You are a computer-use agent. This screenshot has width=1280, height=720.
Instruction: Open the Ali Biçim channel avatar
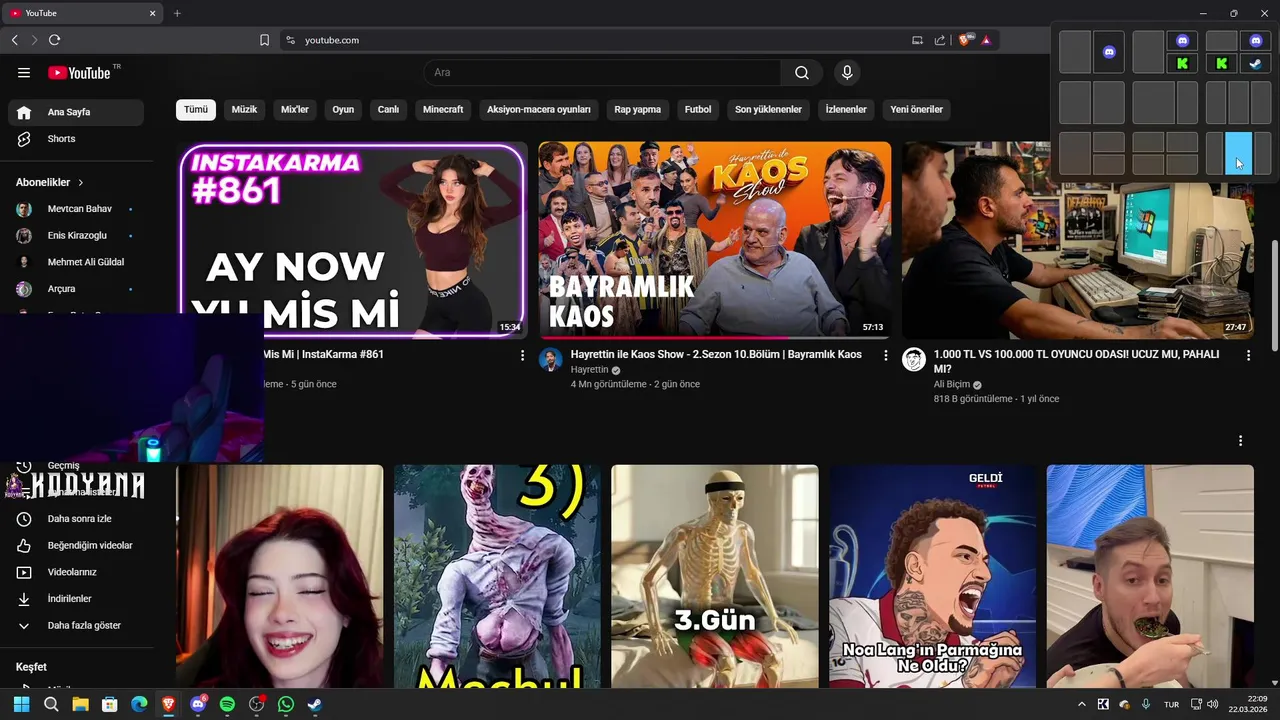(914, 360)
